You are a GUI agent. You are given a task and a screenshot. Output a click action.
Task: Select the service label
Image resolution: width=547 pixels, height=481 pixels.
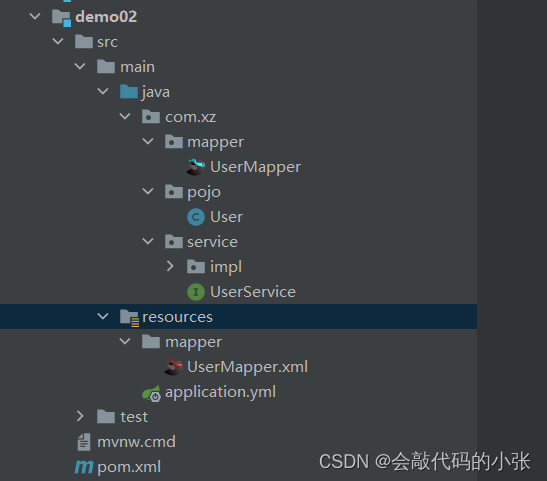[212, 242]
